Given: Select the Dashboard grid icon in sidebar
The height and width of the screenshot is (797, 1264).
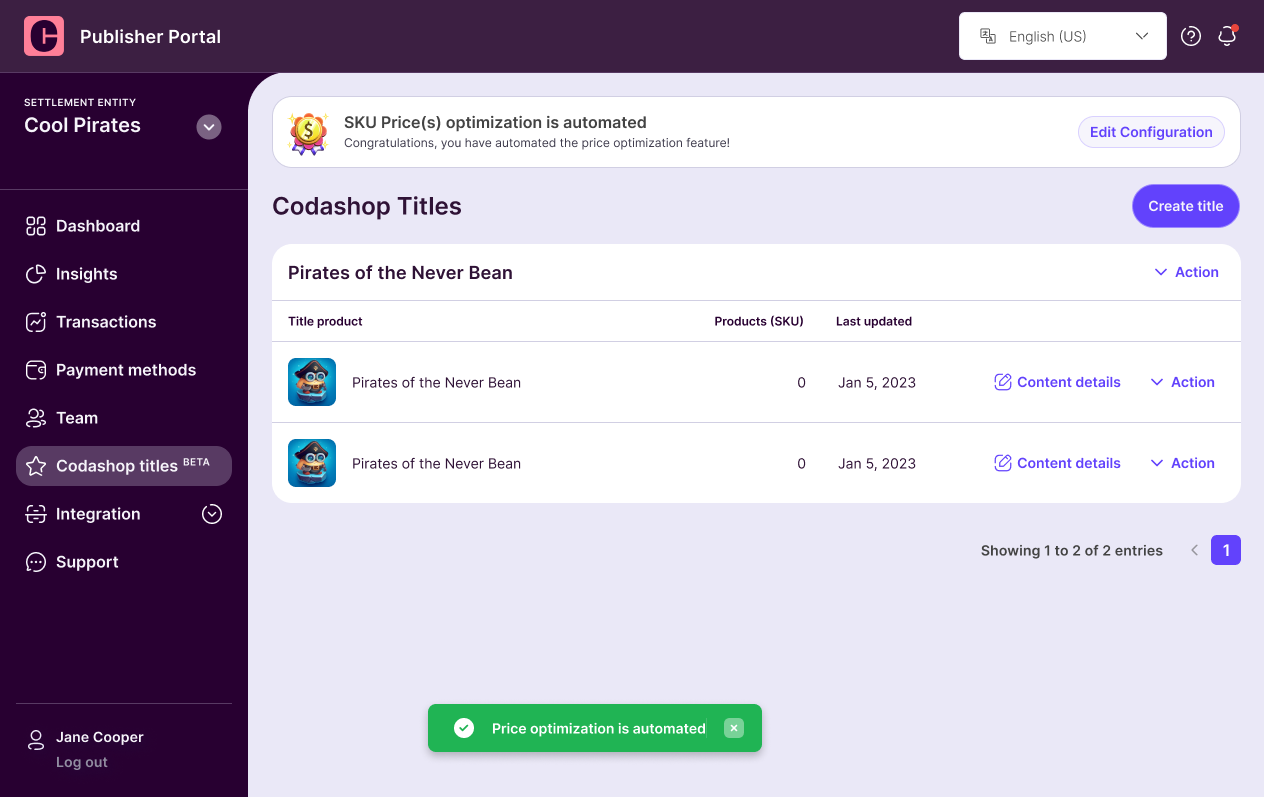Looking at the screenshot, I should coord(36,226).
